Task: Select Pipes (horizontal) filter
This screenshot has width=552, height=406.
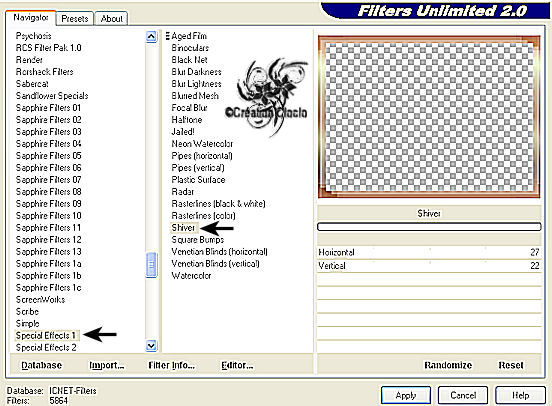Action: (x=202, y=156)
